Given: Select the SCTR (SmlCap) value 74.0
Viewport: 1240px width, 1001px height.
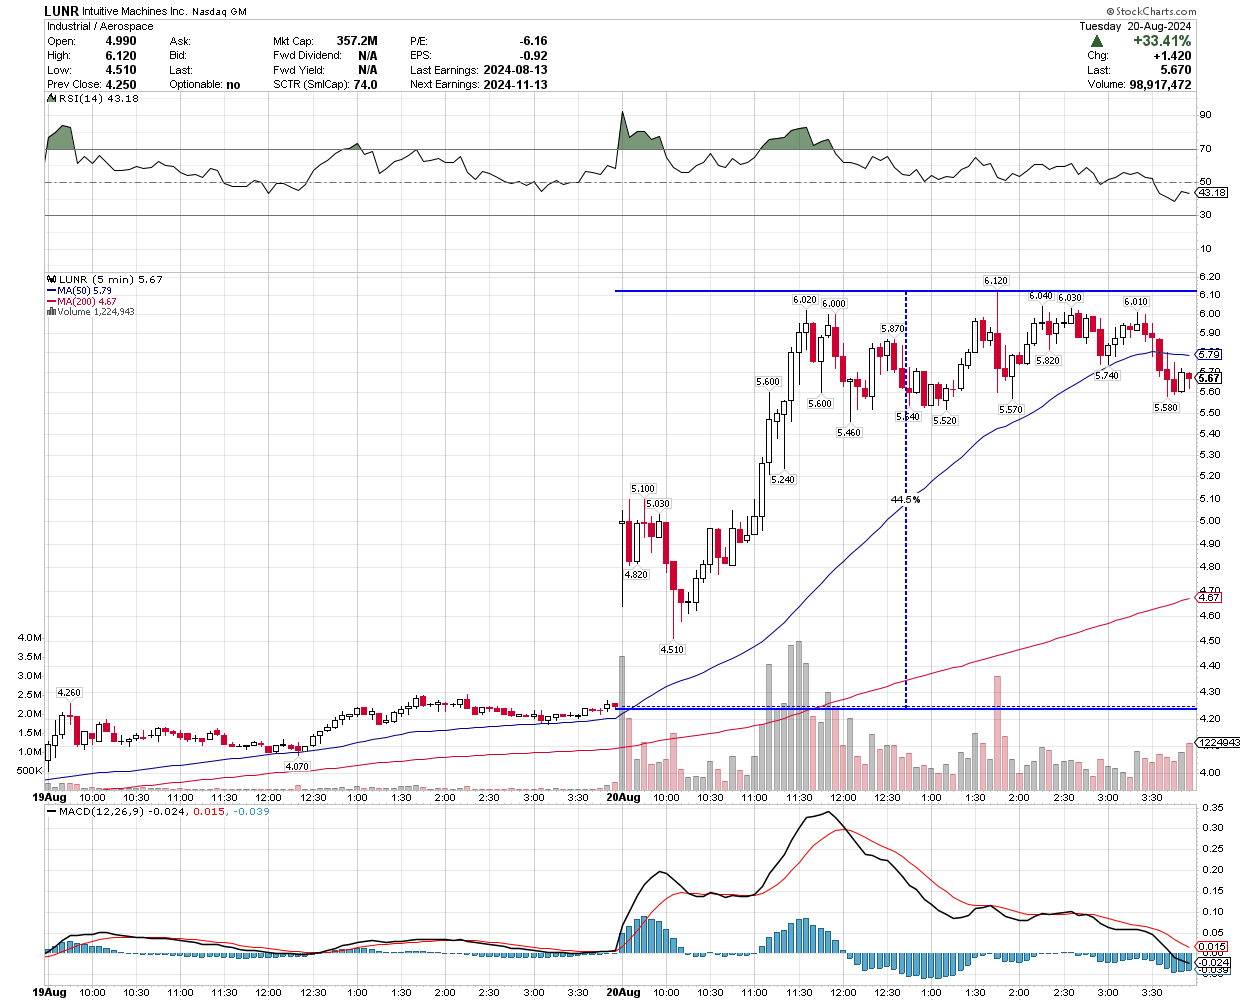Looking at the screenshot, I should (365, 85).
